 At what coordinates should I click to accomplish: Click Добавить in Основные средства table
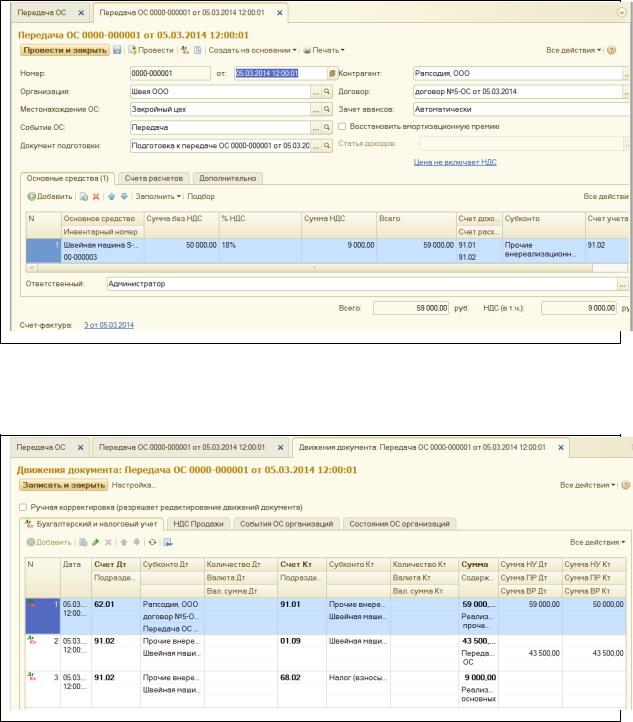point(50,197)
